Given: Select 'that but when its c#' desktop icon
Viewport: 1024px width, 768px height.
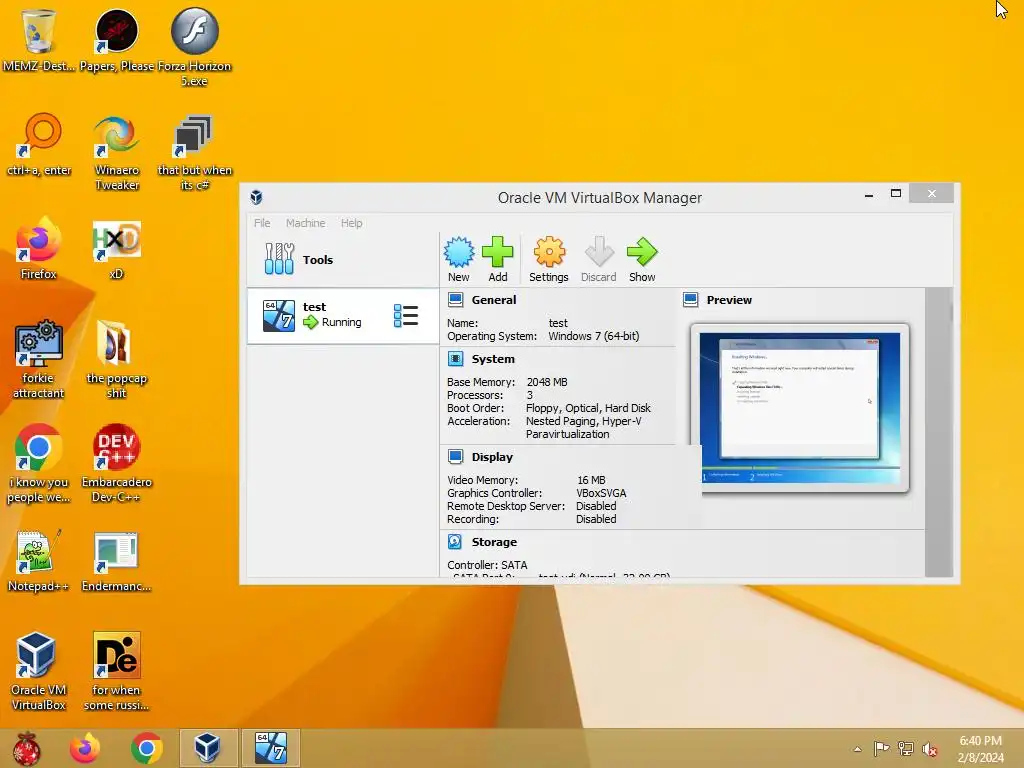Looking at the screenshot, I should click(x=195, y=152).
